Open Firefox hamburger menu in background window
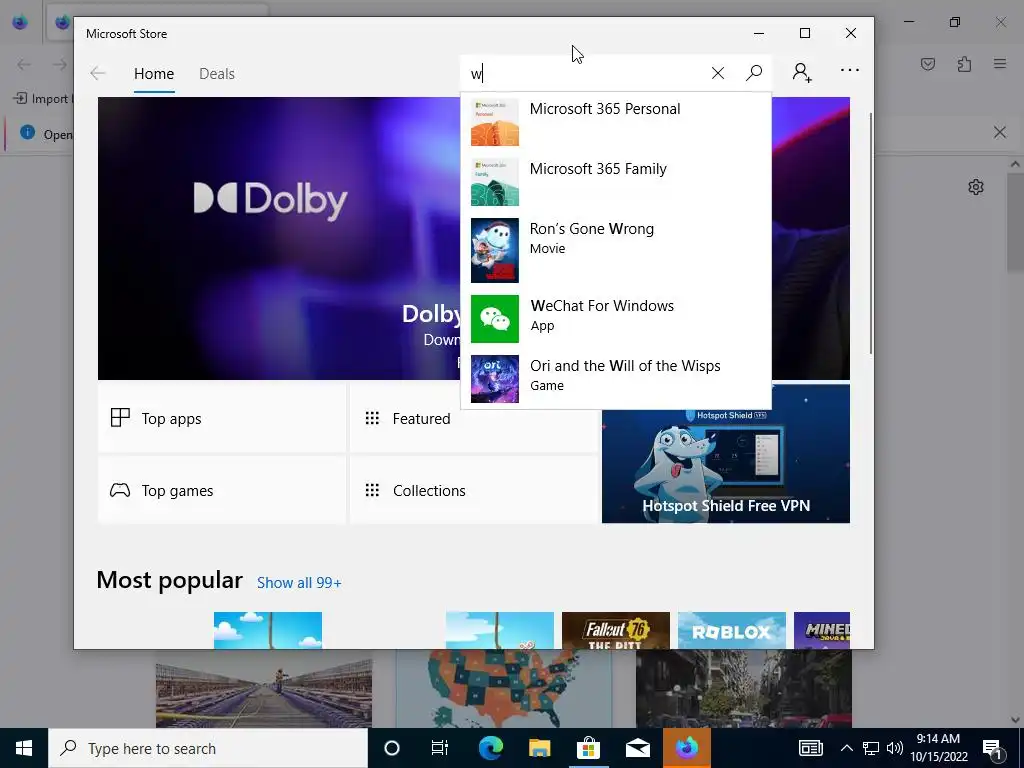 pos(999,64)
